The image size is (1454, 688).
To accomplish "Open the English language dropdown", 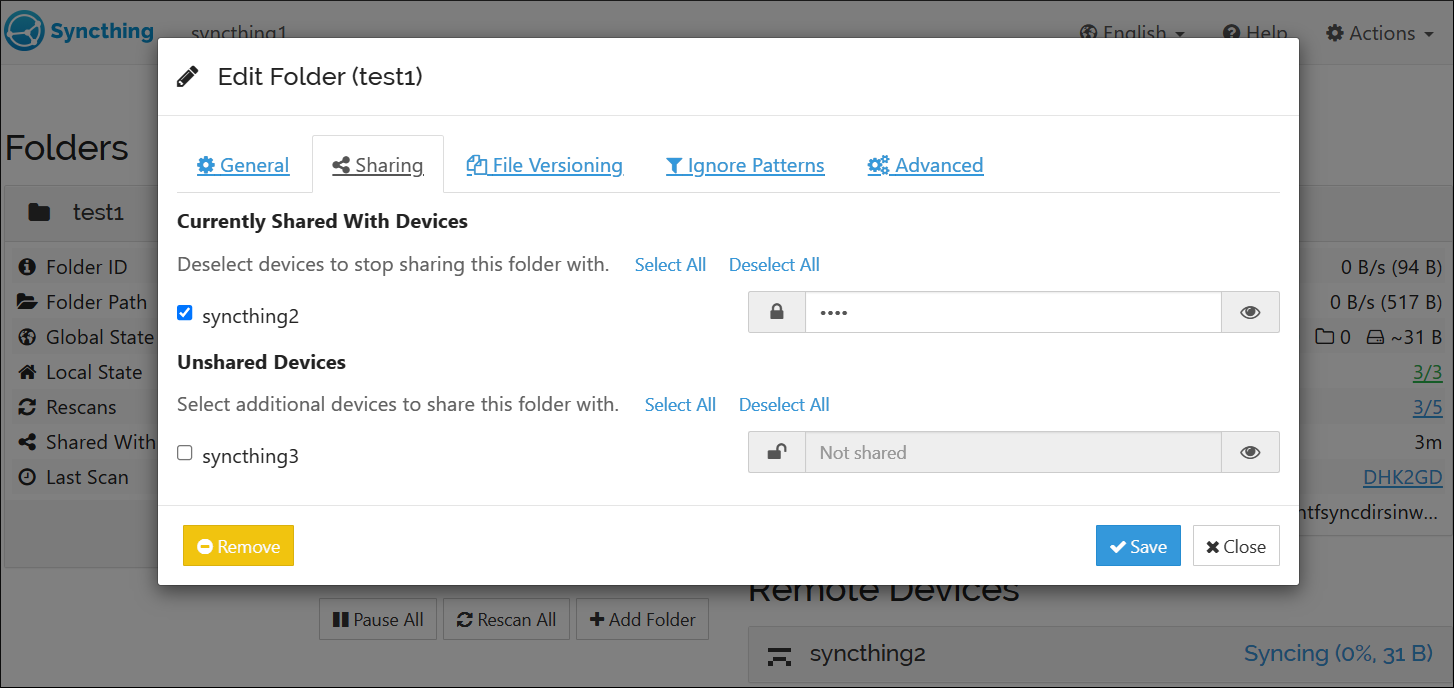I will click(x=1132, y=33).
